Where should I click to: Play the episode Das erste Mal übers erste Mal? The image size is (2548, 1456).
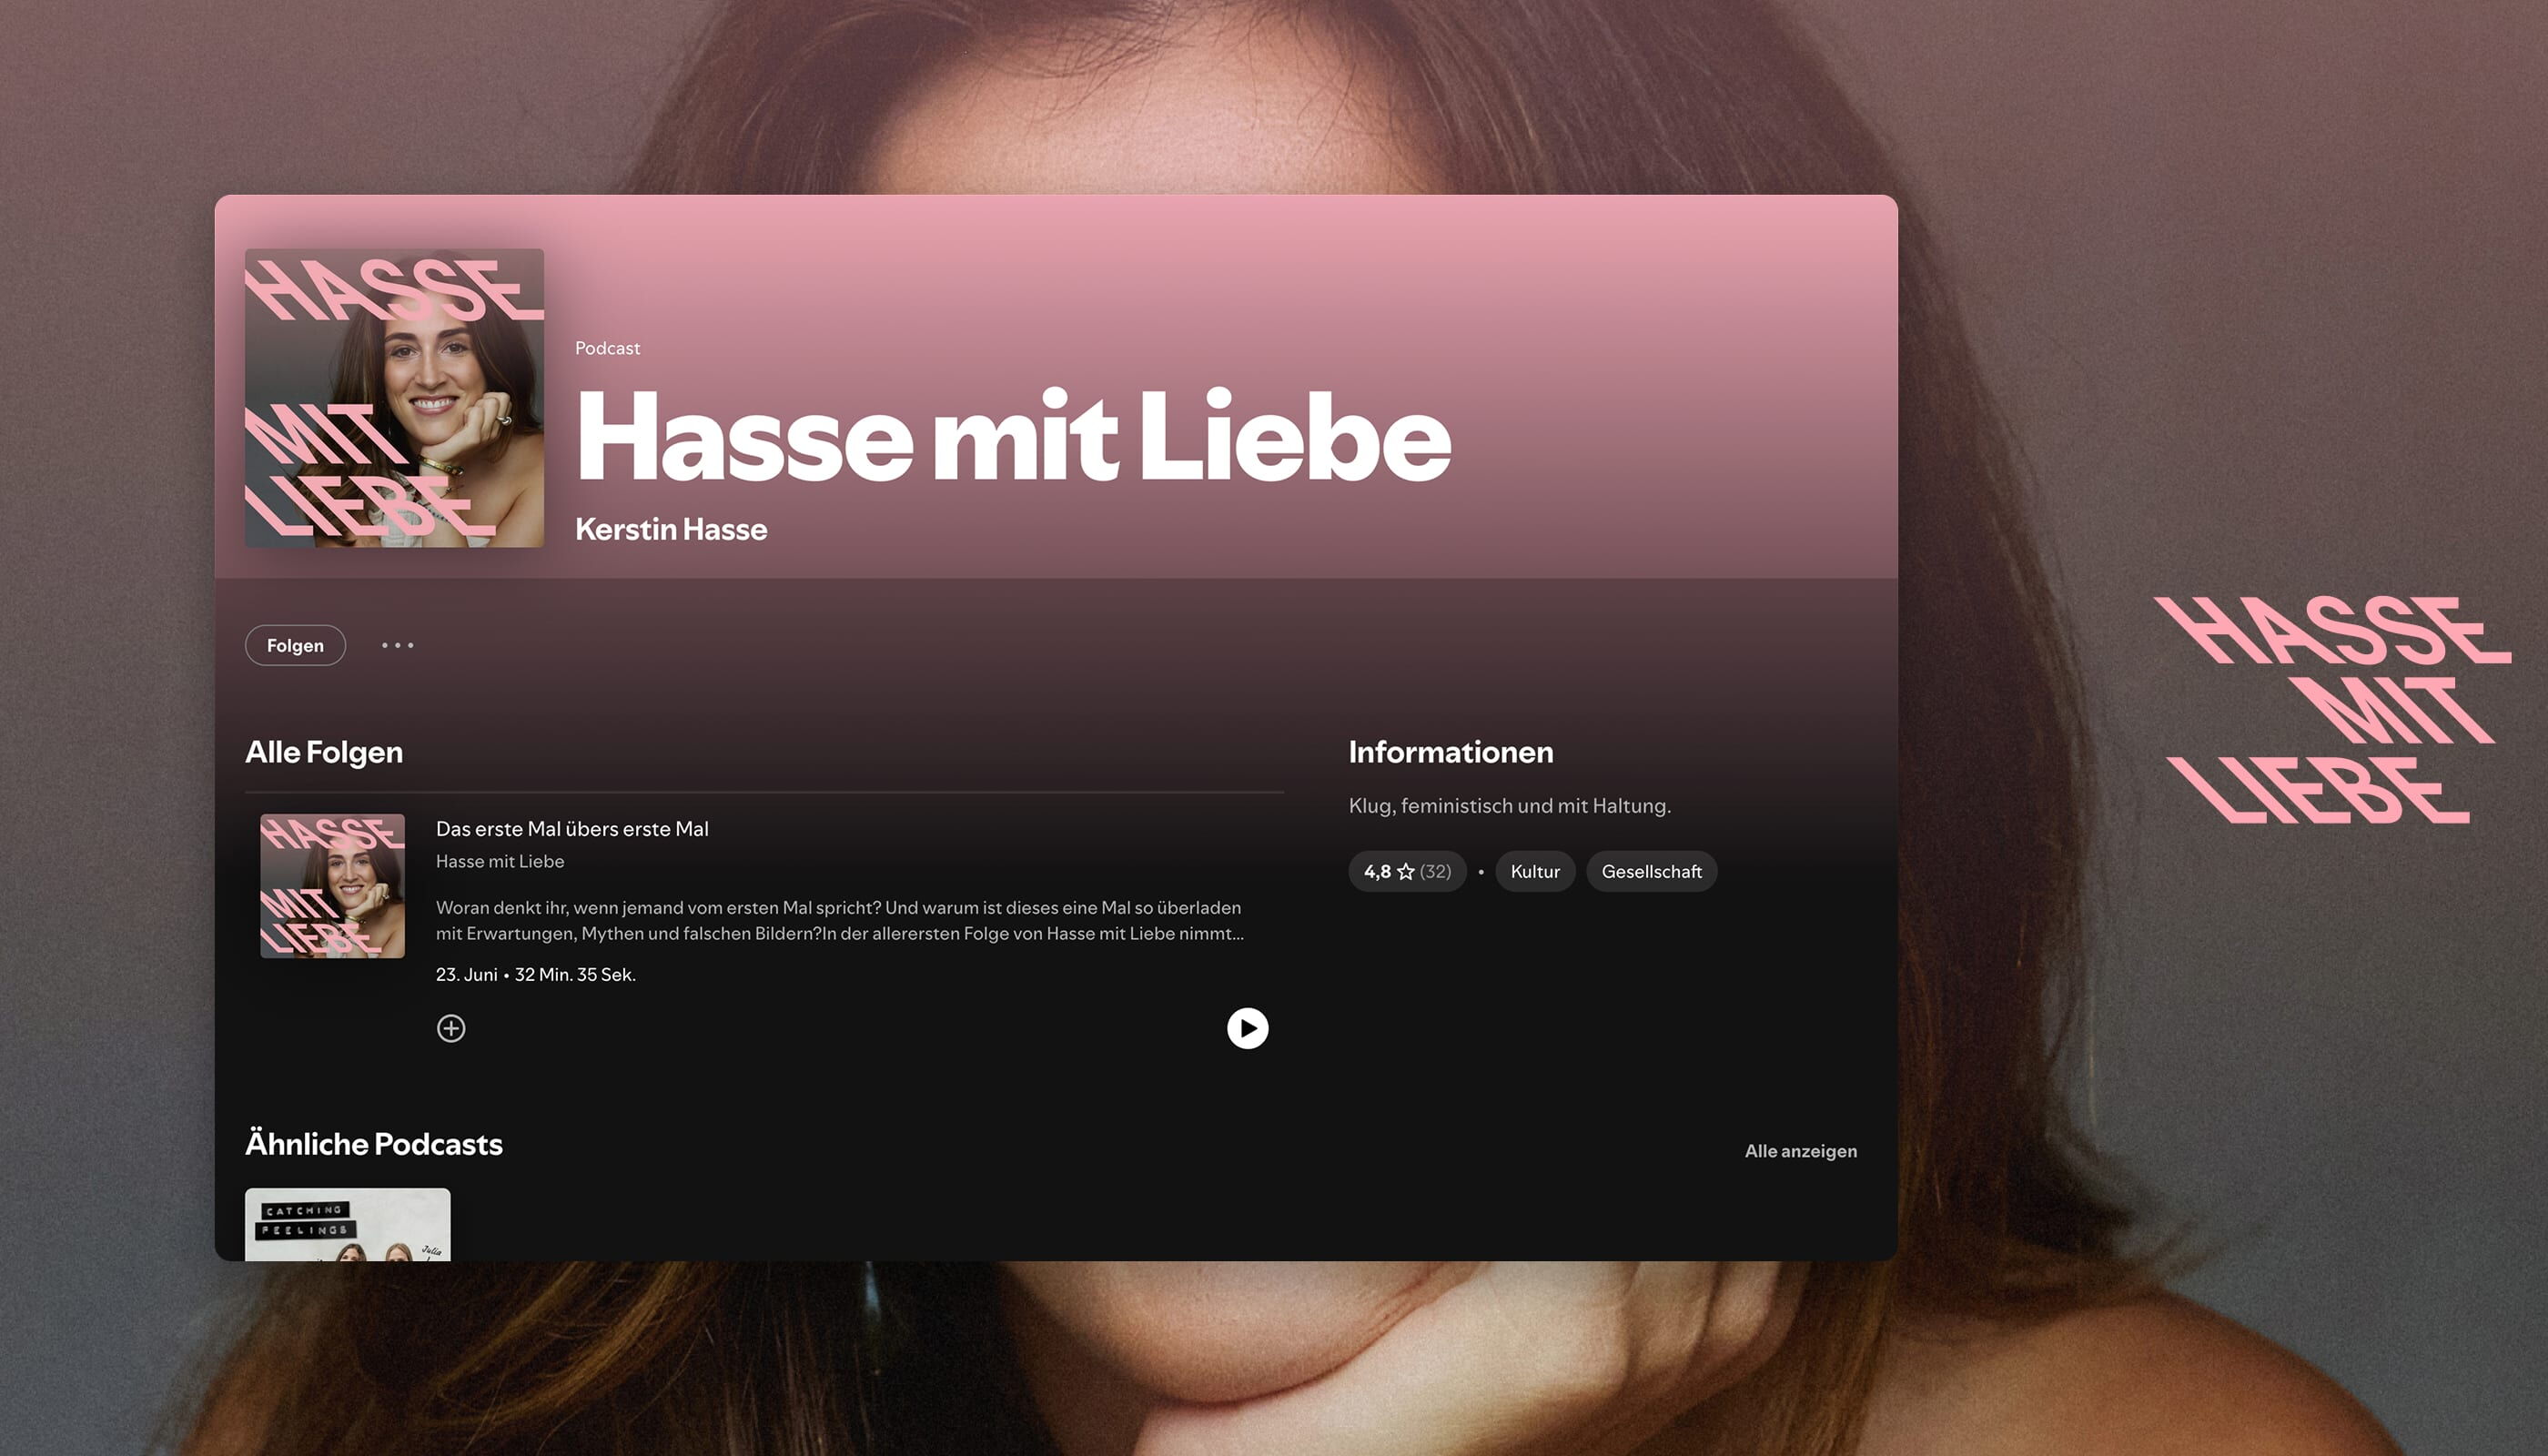(x=1247, y=1028)
